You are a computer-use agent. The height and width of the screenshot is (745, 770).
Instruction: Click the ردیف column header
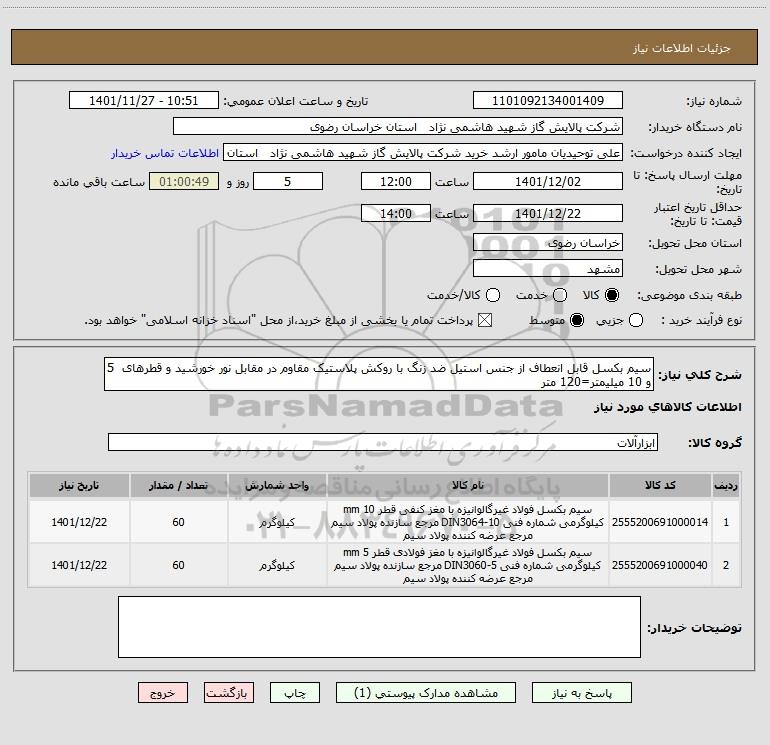click(726, 485)
